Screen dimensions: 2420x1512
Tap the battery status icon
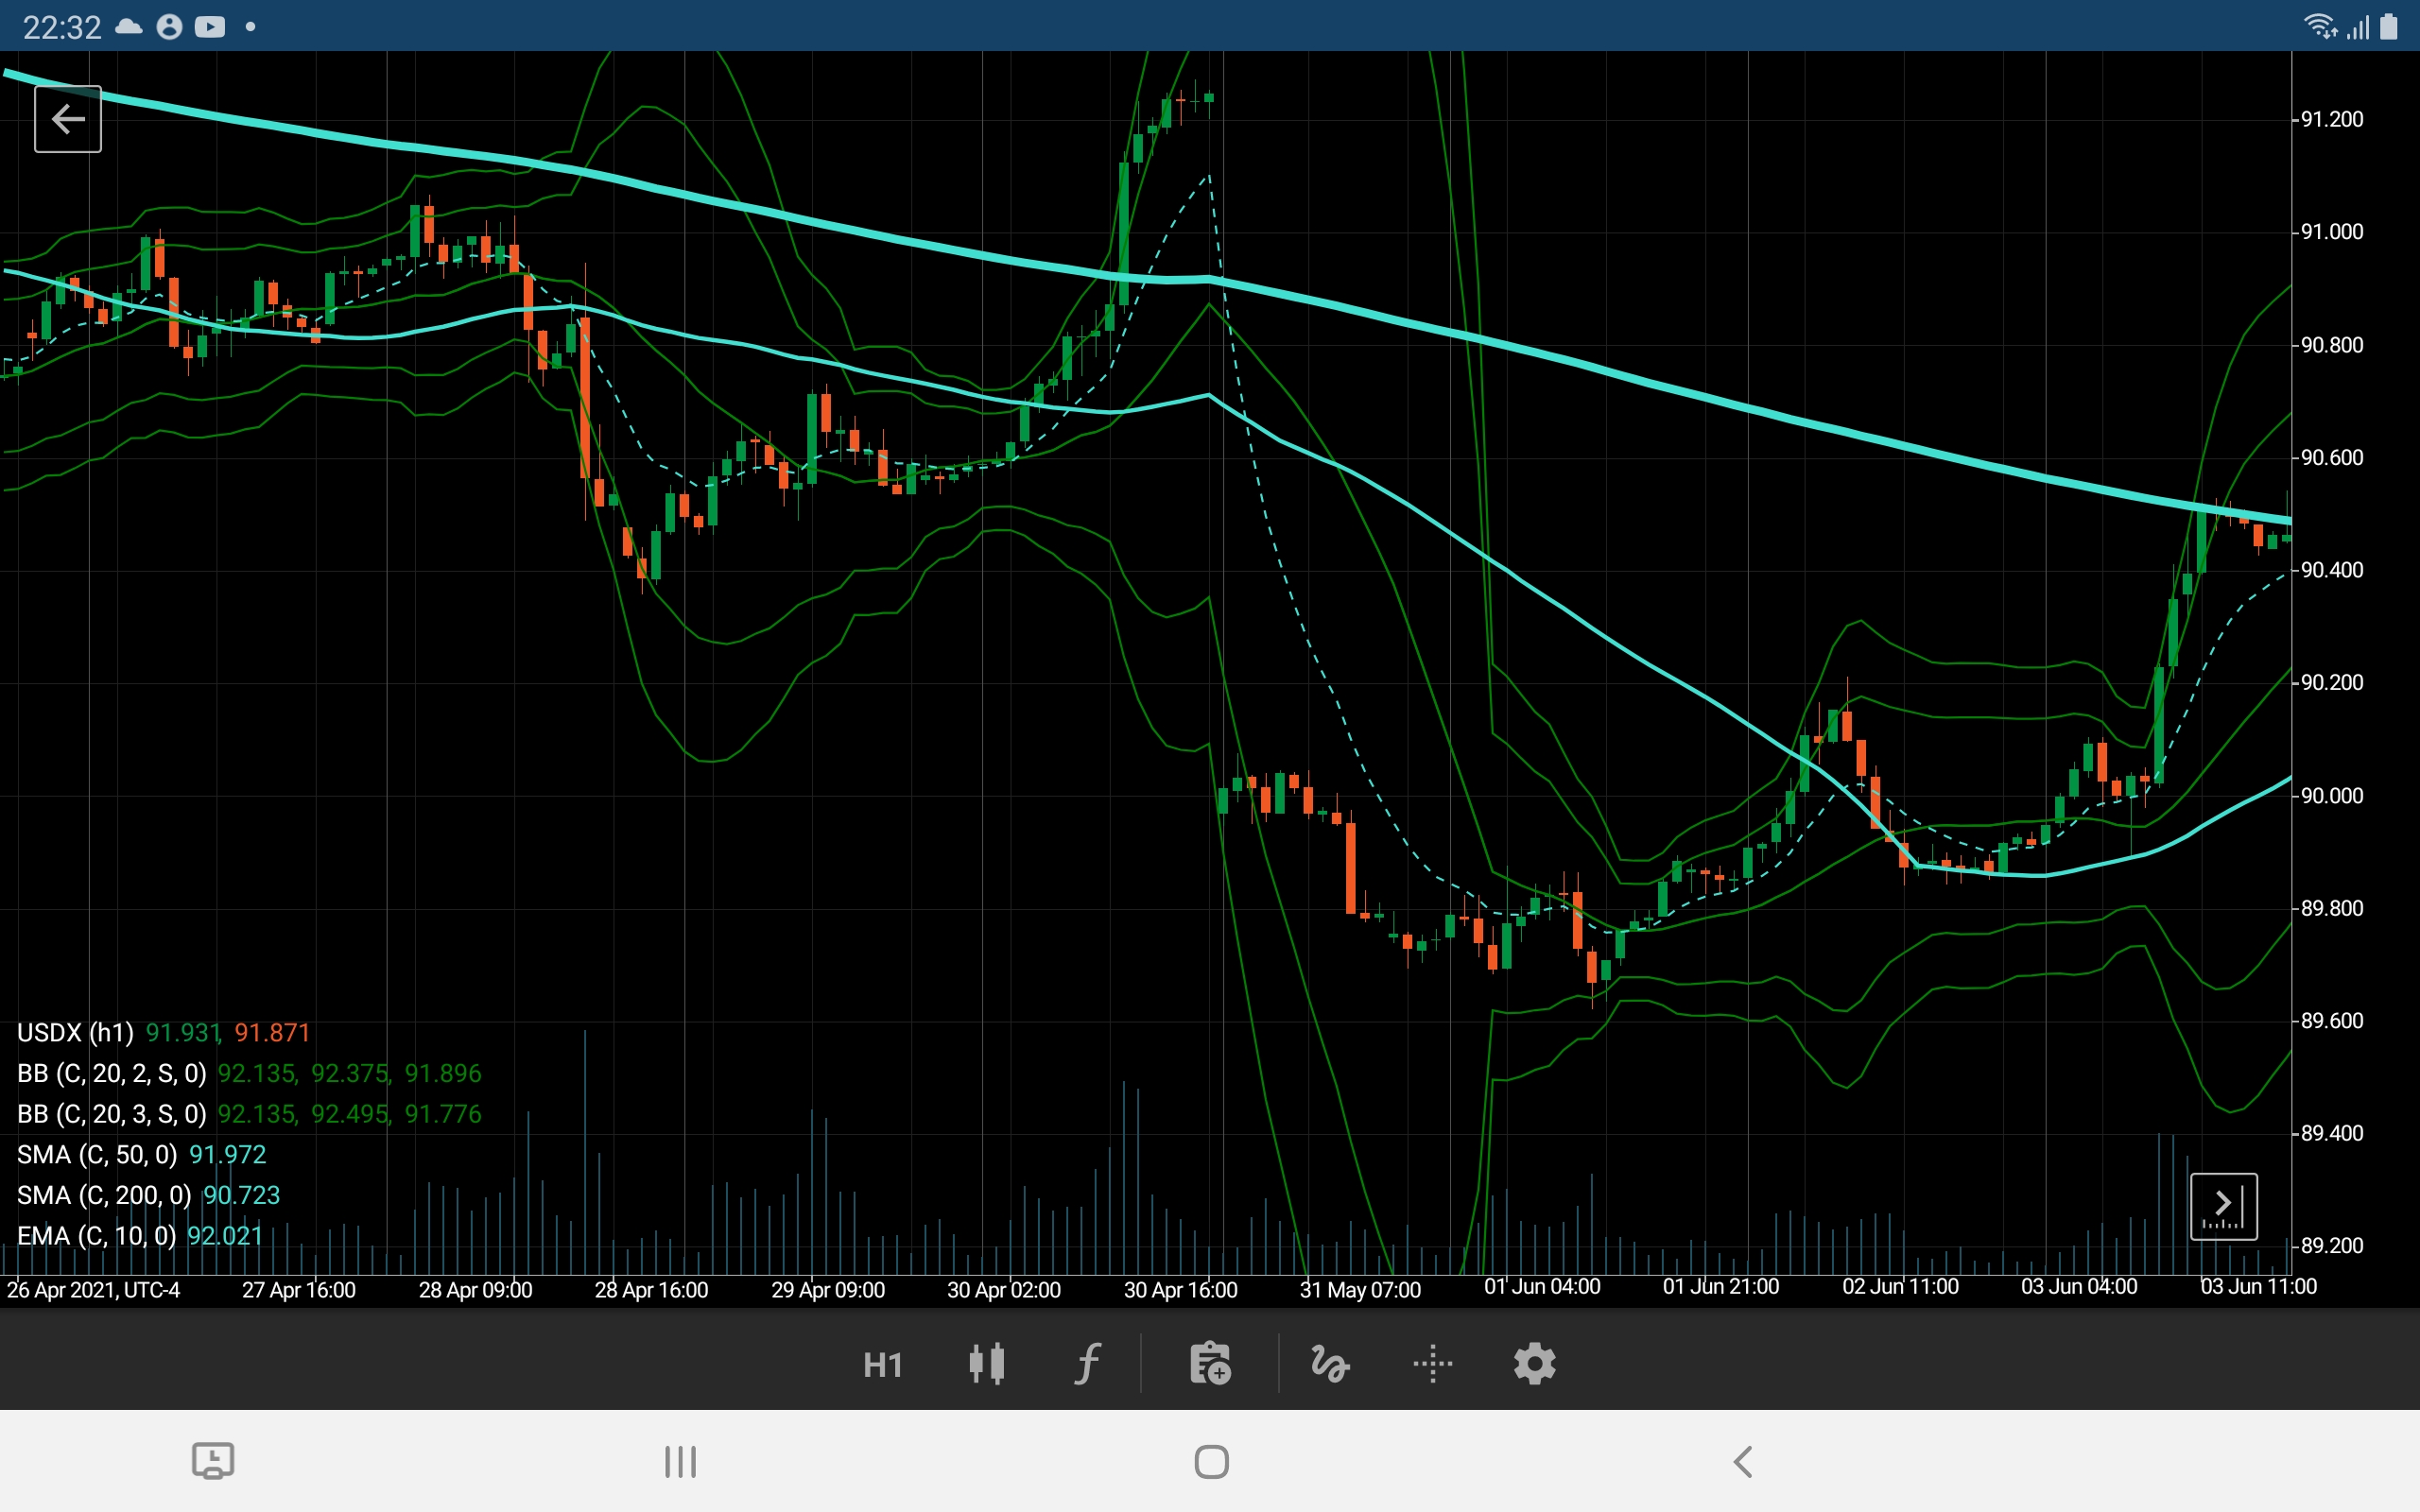click(2389, 26)
